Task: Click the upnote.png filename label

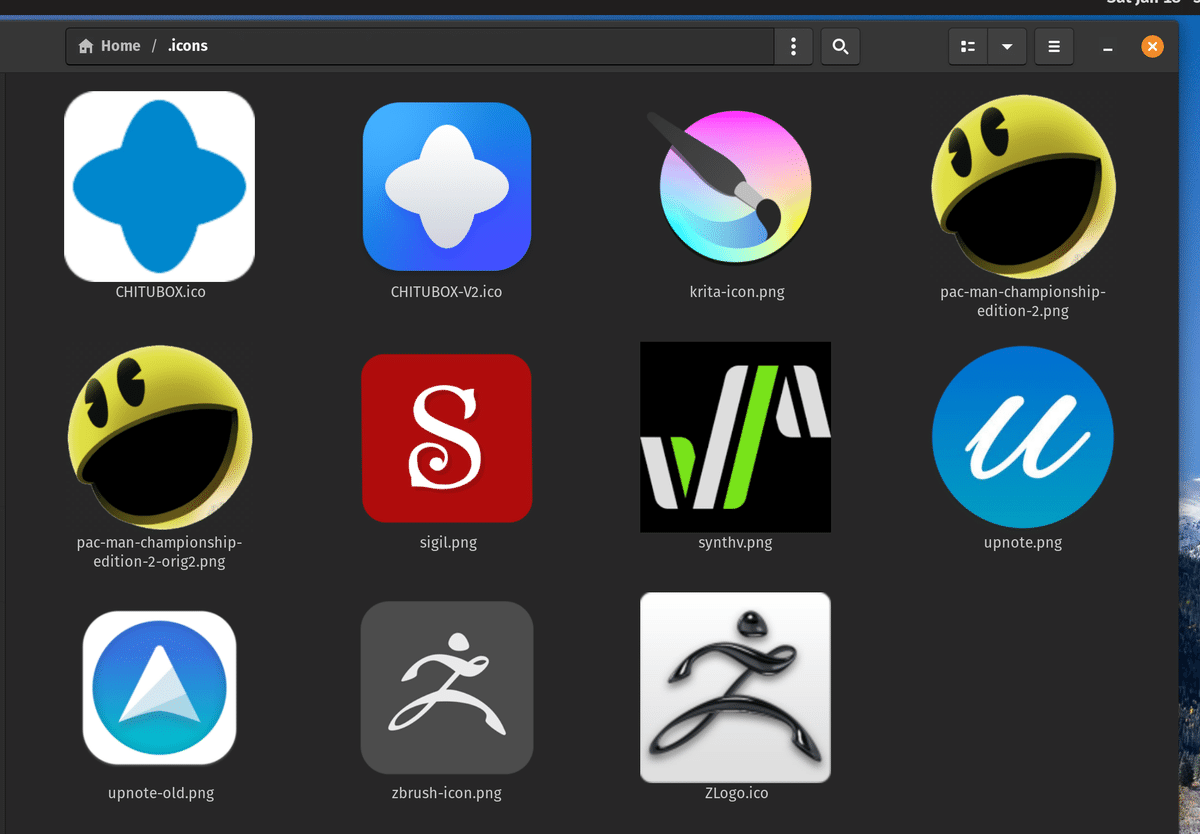Action: 1022,543
